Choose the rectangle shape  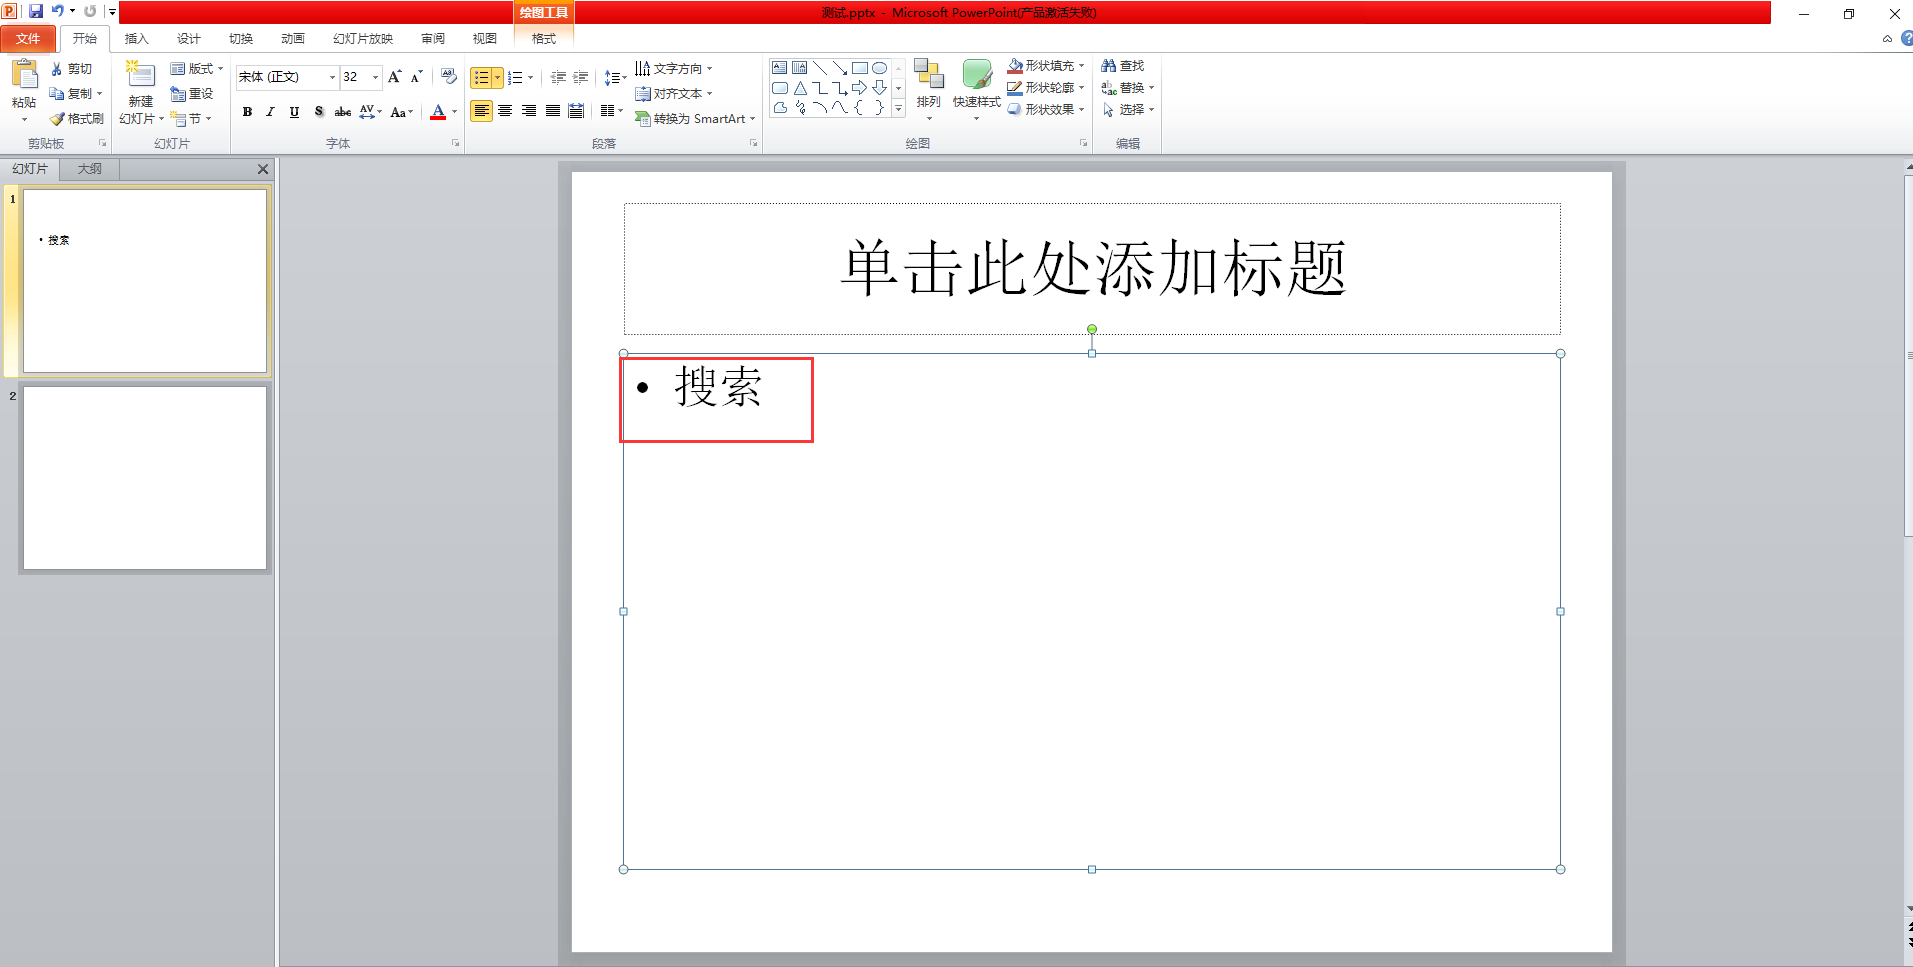pyautogui.click(x=860, y=68)
